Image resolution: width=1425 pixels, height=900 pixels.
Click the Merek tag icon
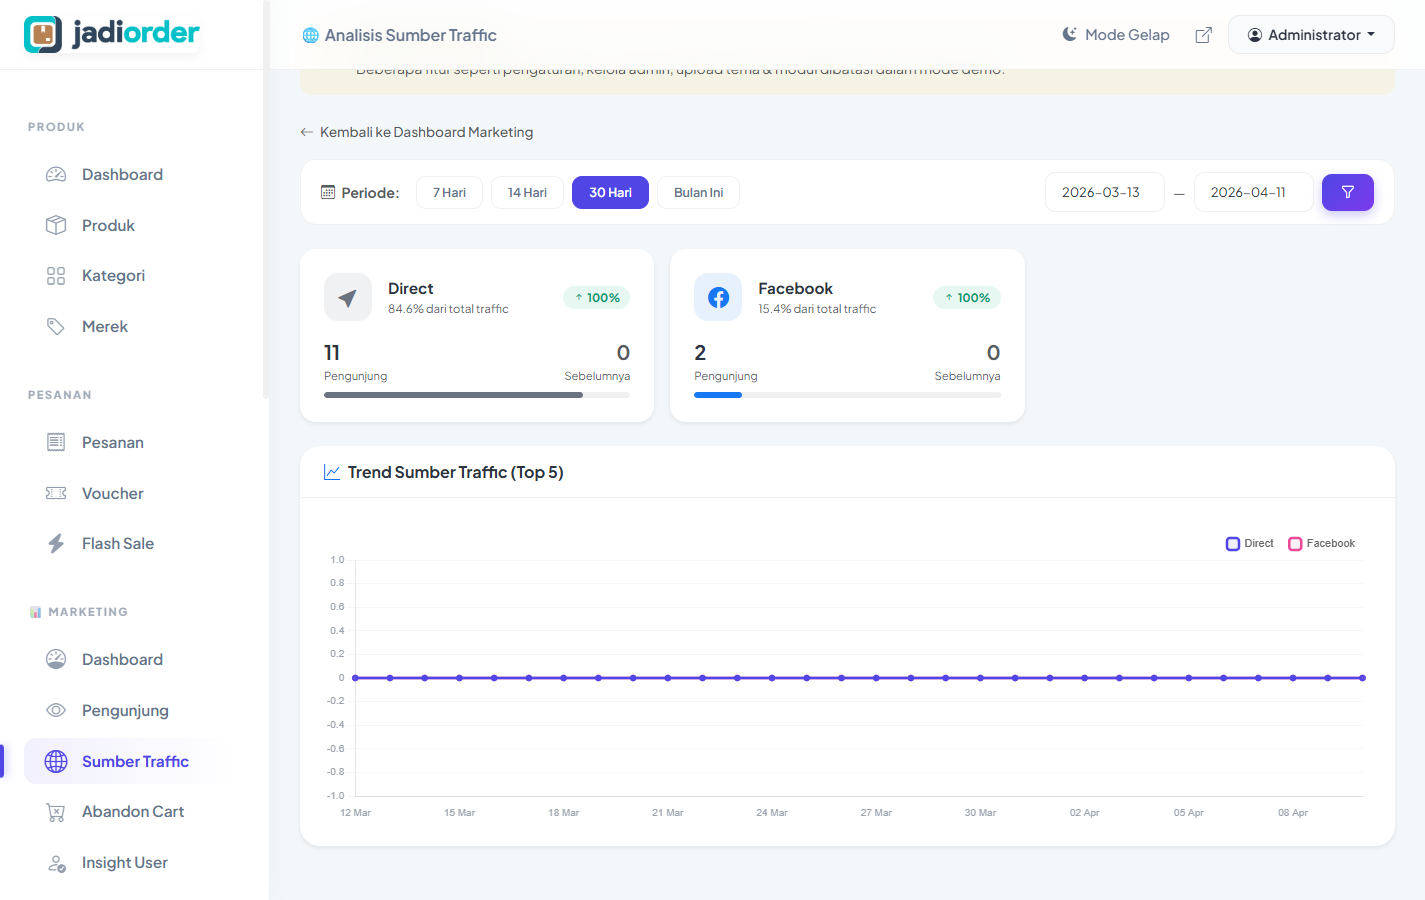tap(57, 326)
